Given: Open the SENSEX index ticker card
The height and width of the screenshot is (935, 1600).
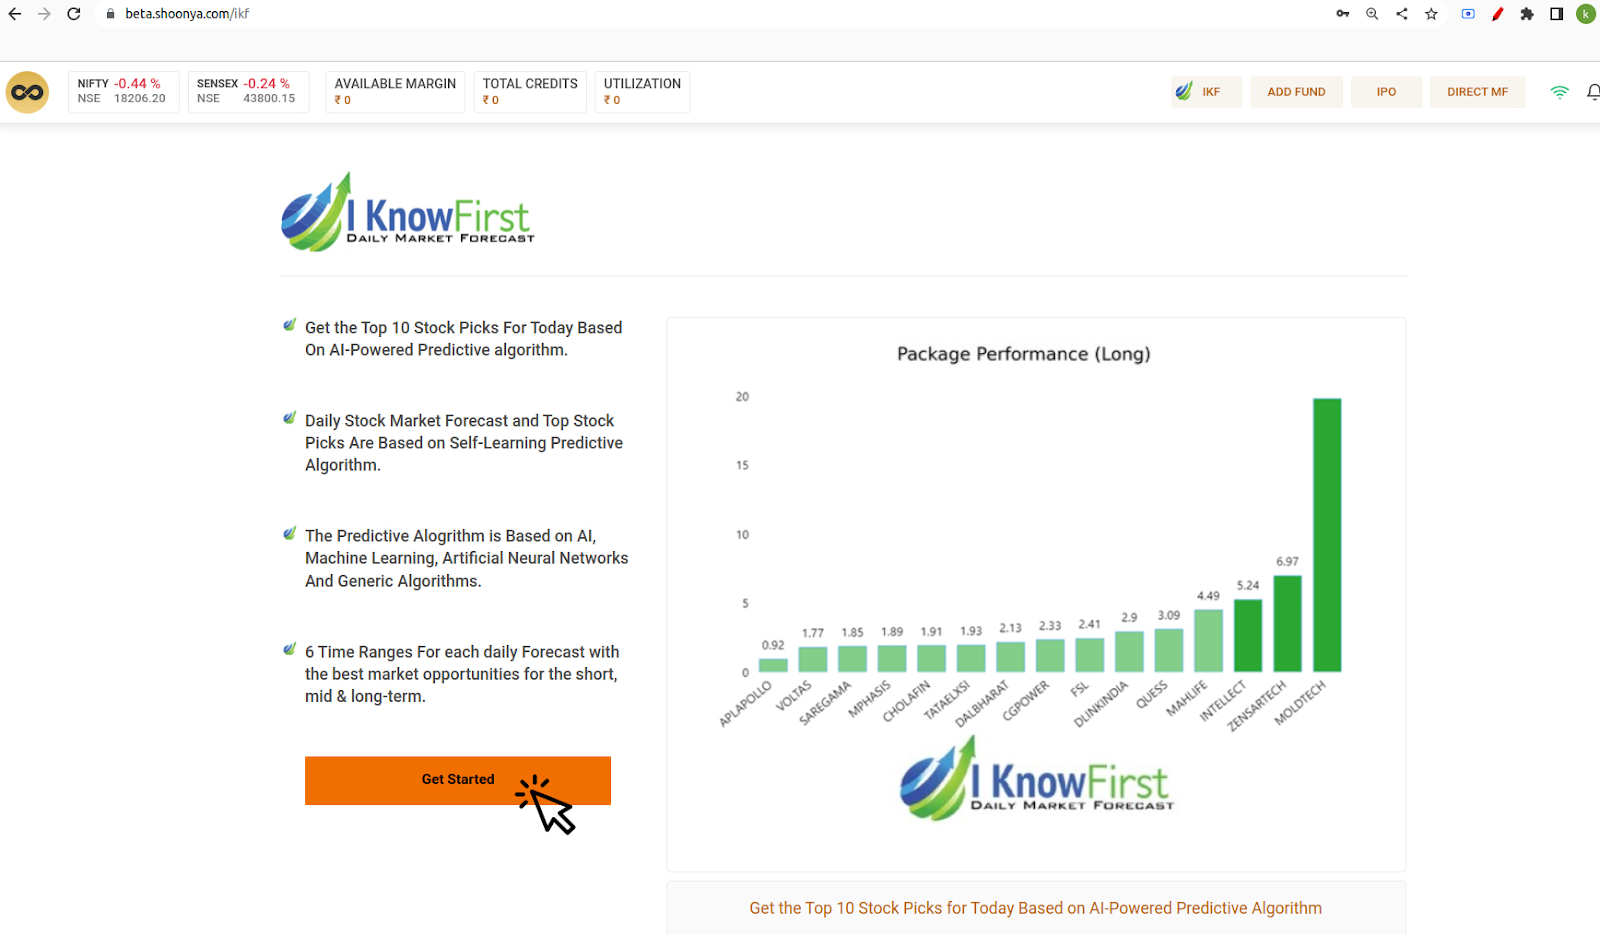Looking at the screenshot, I should pyautogui.click(x=248, y=91).
